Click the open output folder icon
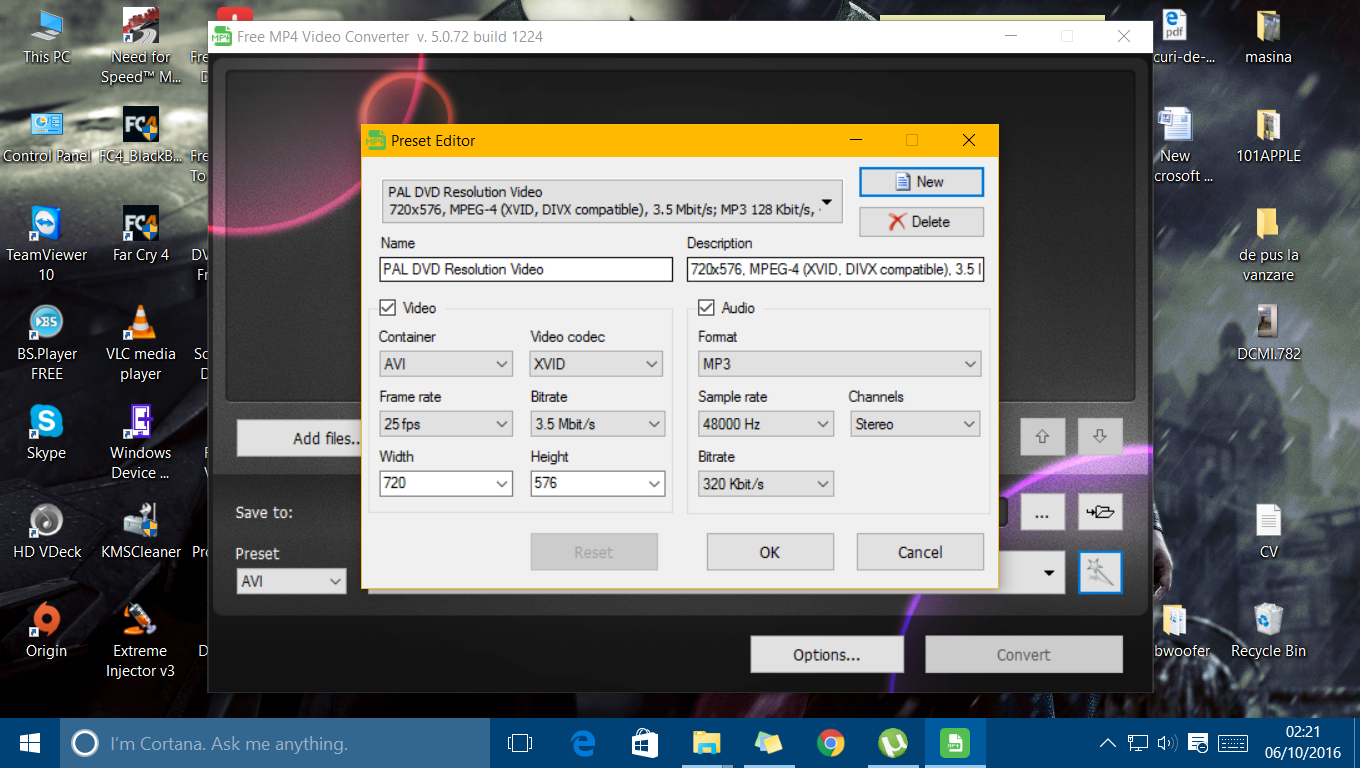Viewport: 1360px width, 768px height. click(1100, 512)
